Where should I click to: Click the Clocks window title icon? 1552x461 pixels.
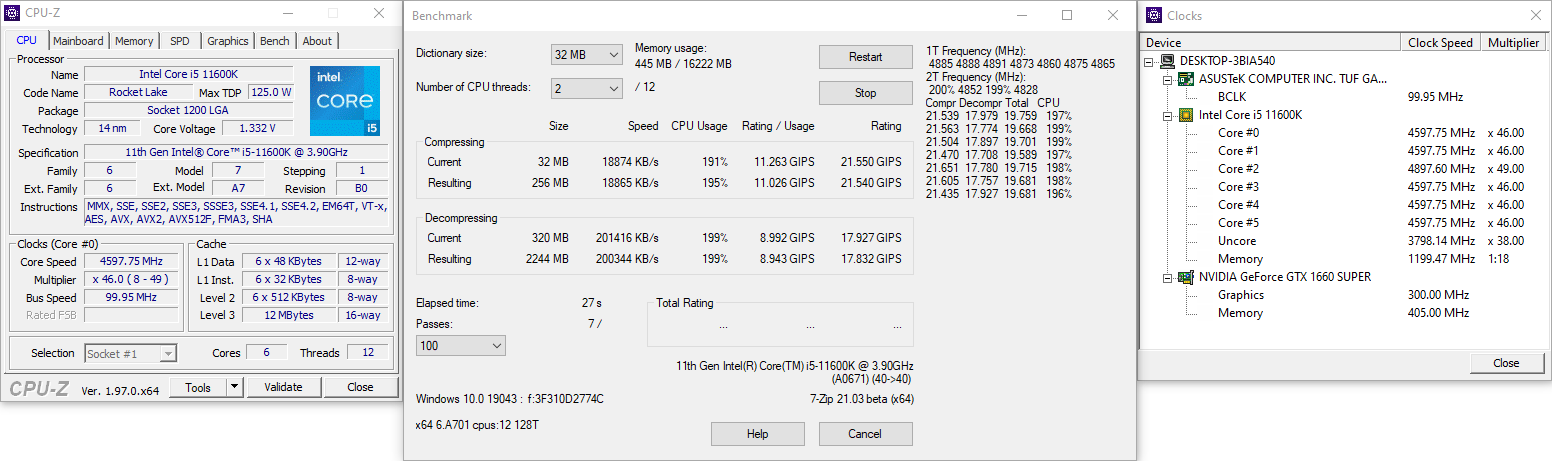coord(1151,15)
